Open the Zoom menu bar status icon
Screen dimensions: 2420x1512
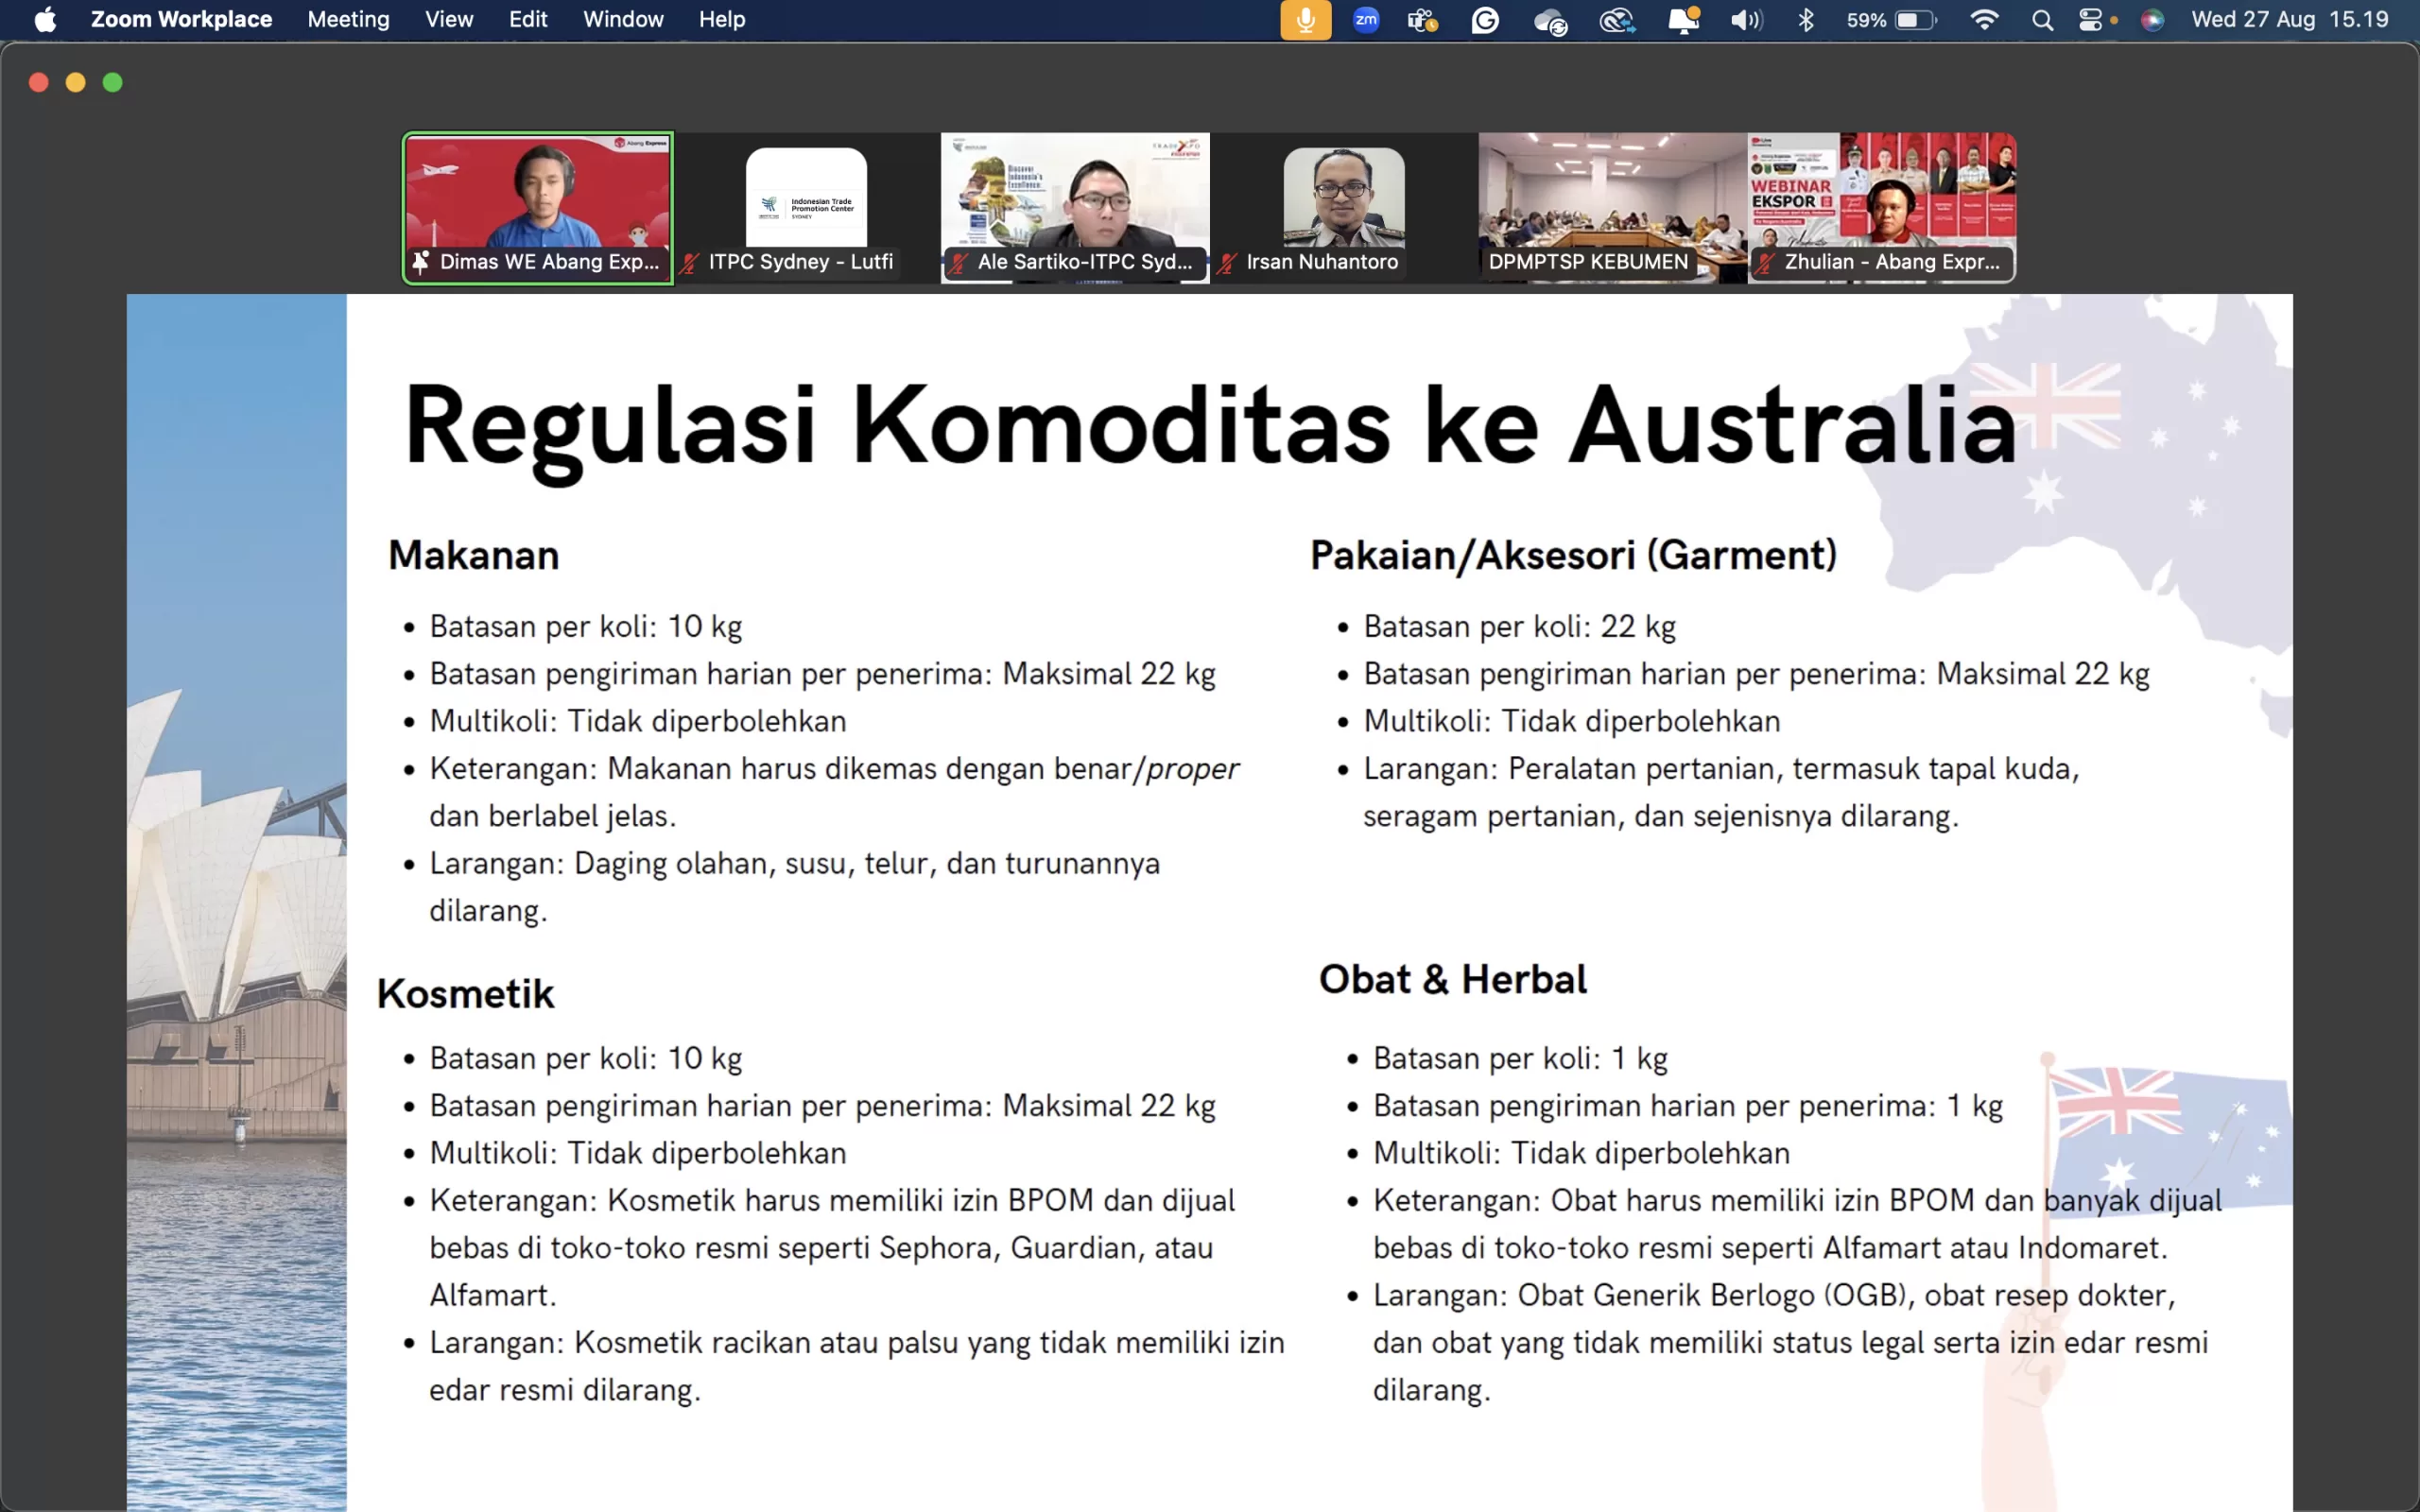tap(1366, 20)
